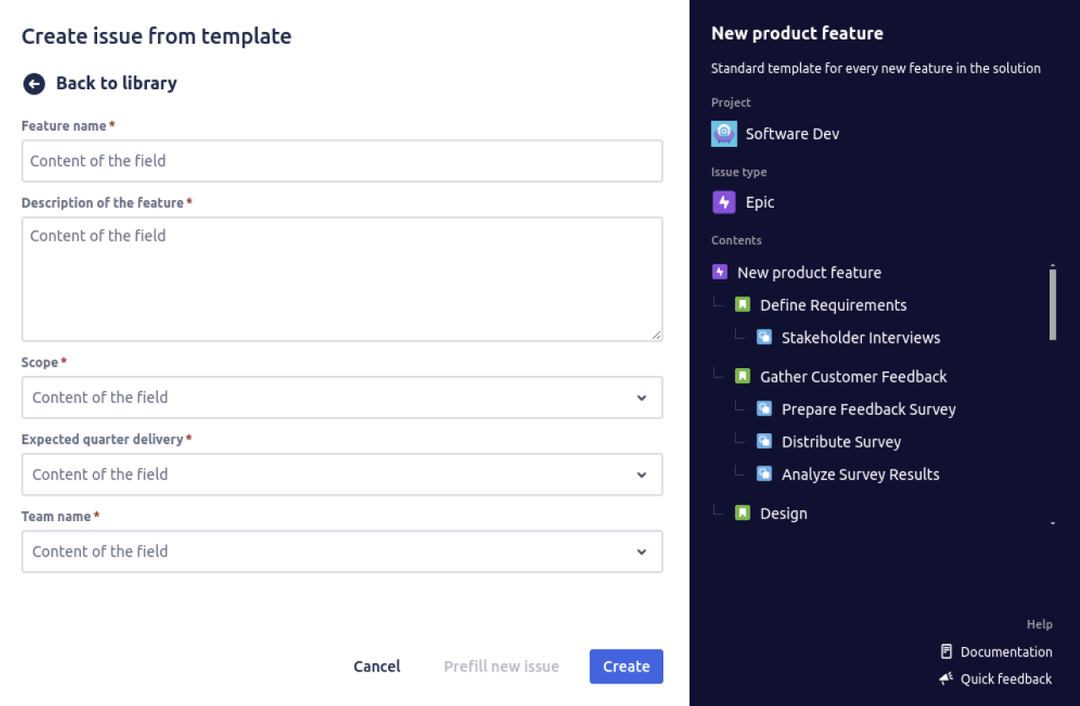This screenshot has width=1080, height=706.
Task: Click the Feature name input field
Action: tap(342, 160)
